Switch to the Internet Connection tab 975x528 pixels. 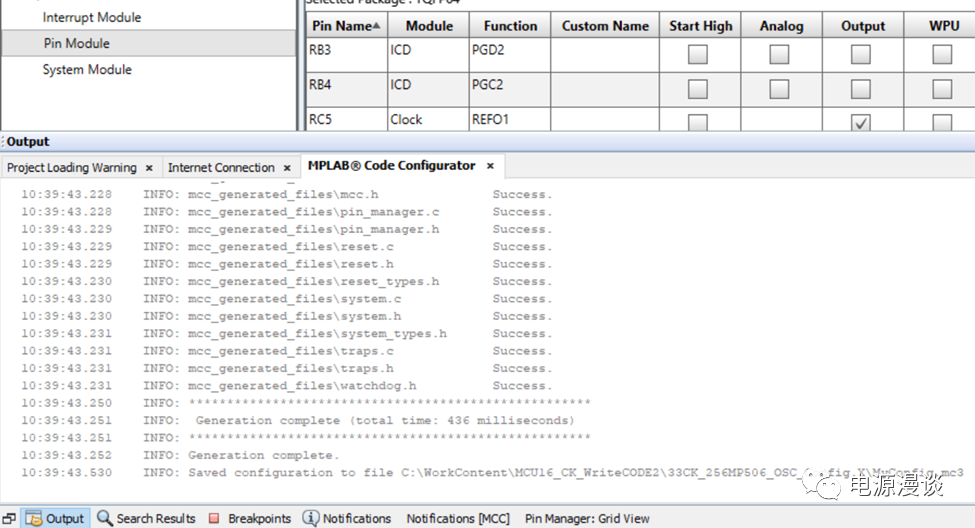pyautogui.click(x=221, y=167)
